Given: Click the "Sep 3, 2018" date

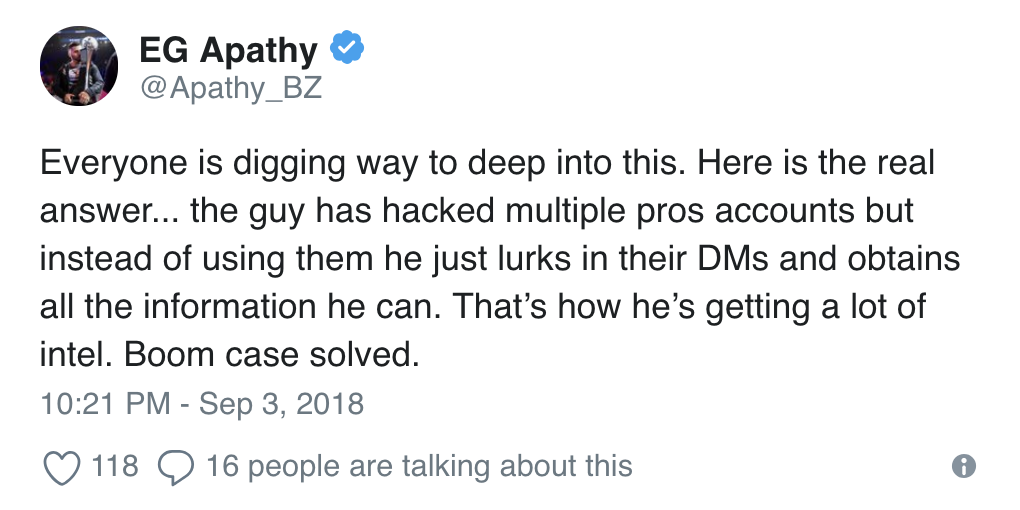Looking at the screenshot, I should pos(281,404).
